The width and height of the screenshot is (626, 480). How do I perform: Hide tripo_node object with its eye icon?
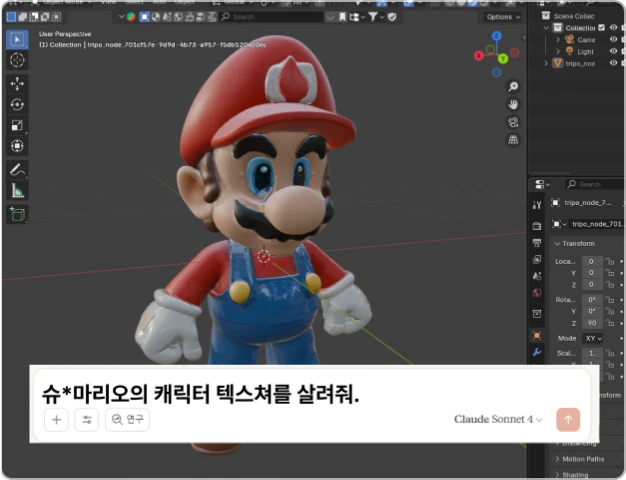pos(614,63)
